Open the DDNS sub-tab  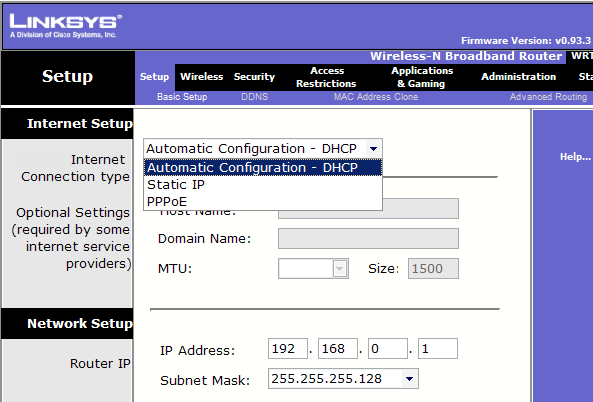click(x=255, y=97)
